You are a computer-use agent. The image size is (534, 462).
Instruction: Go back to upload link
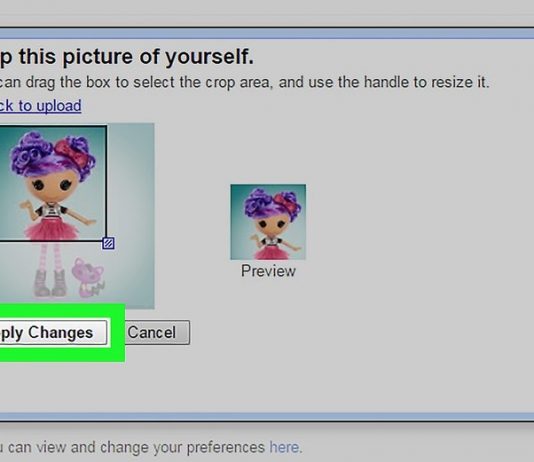[41, 106]
